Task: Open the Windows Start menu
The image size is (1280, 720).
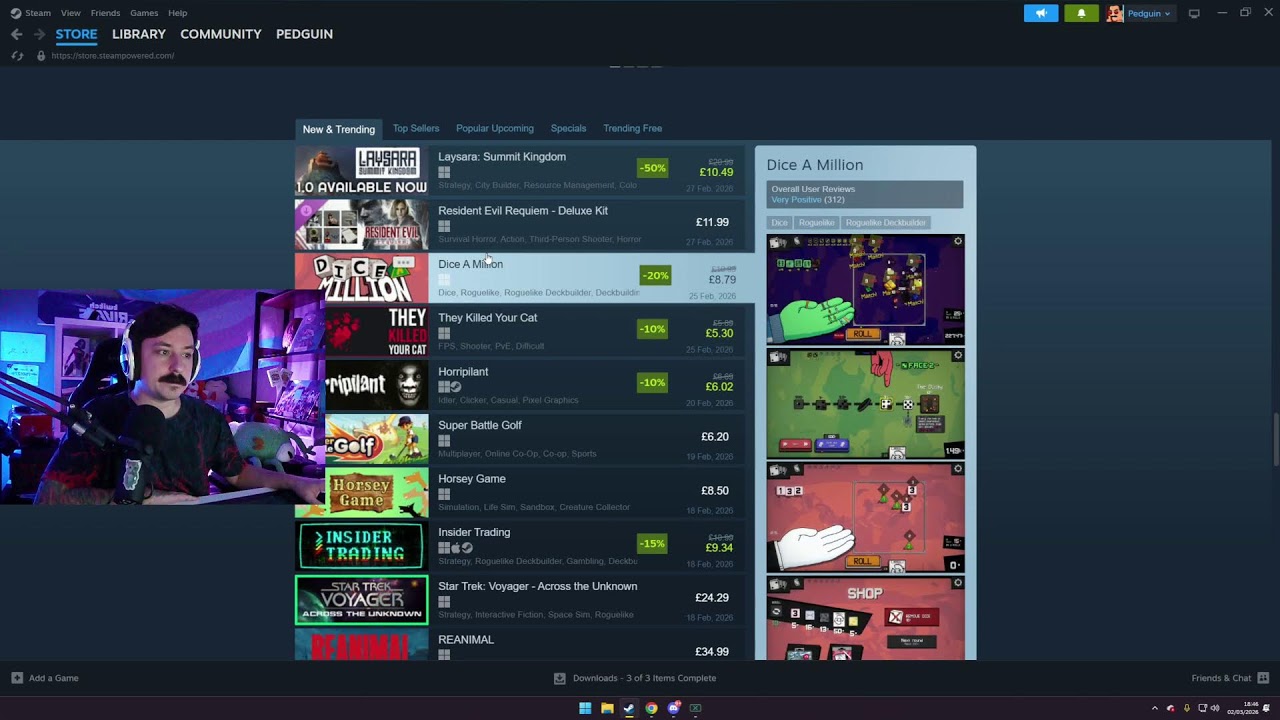Action: [585, 708]
